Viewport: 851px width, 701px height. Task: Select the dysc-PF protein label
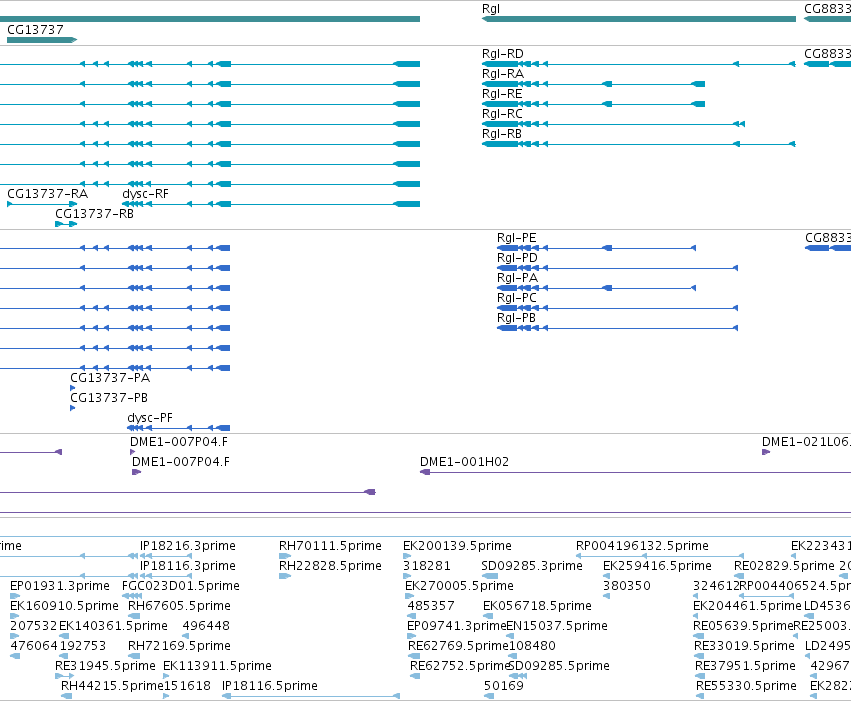(x=150, y=418)
